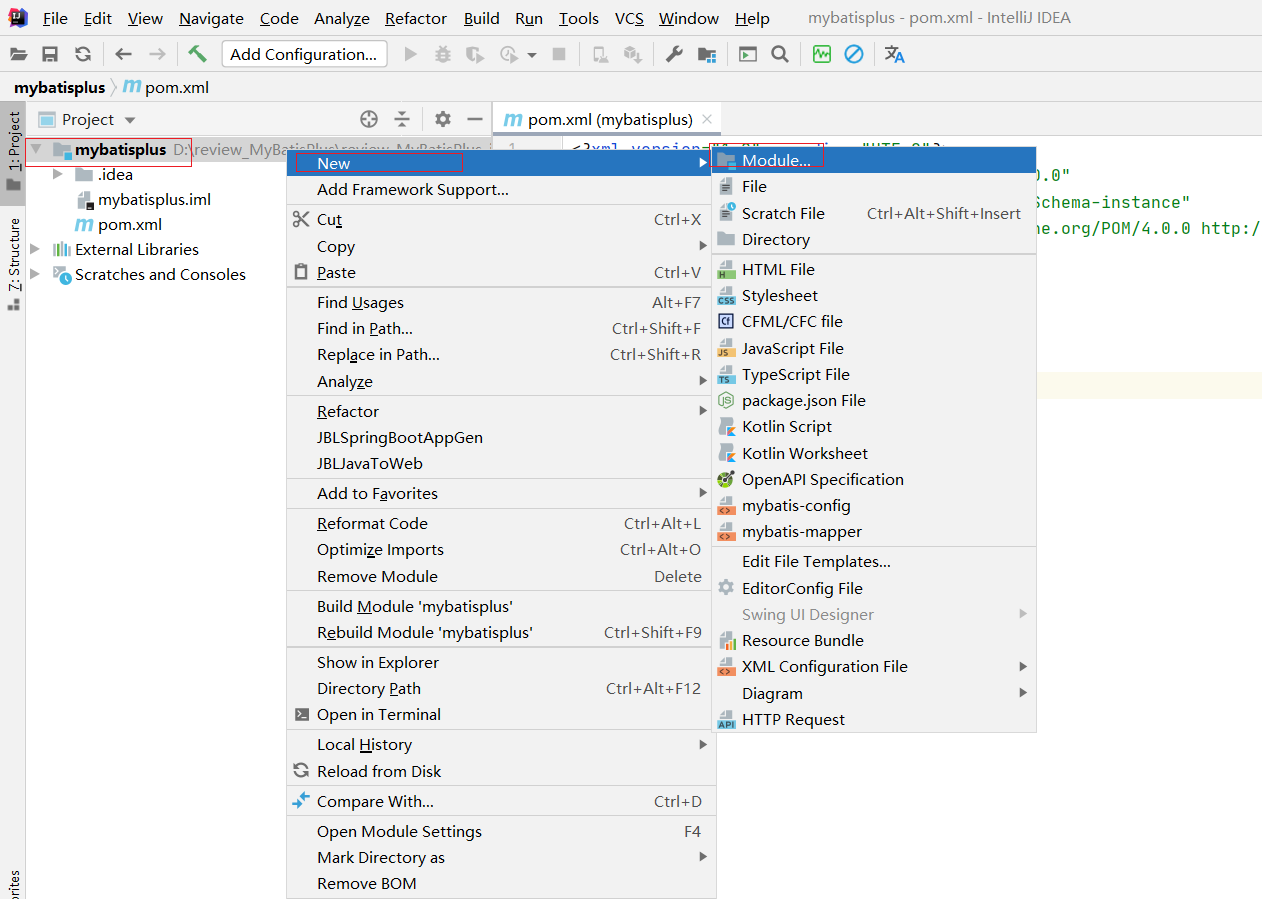Open Settings with the wrench icon
This screenshot has width=1262, height=899.
pyautogui.click(x=674, y=54)
